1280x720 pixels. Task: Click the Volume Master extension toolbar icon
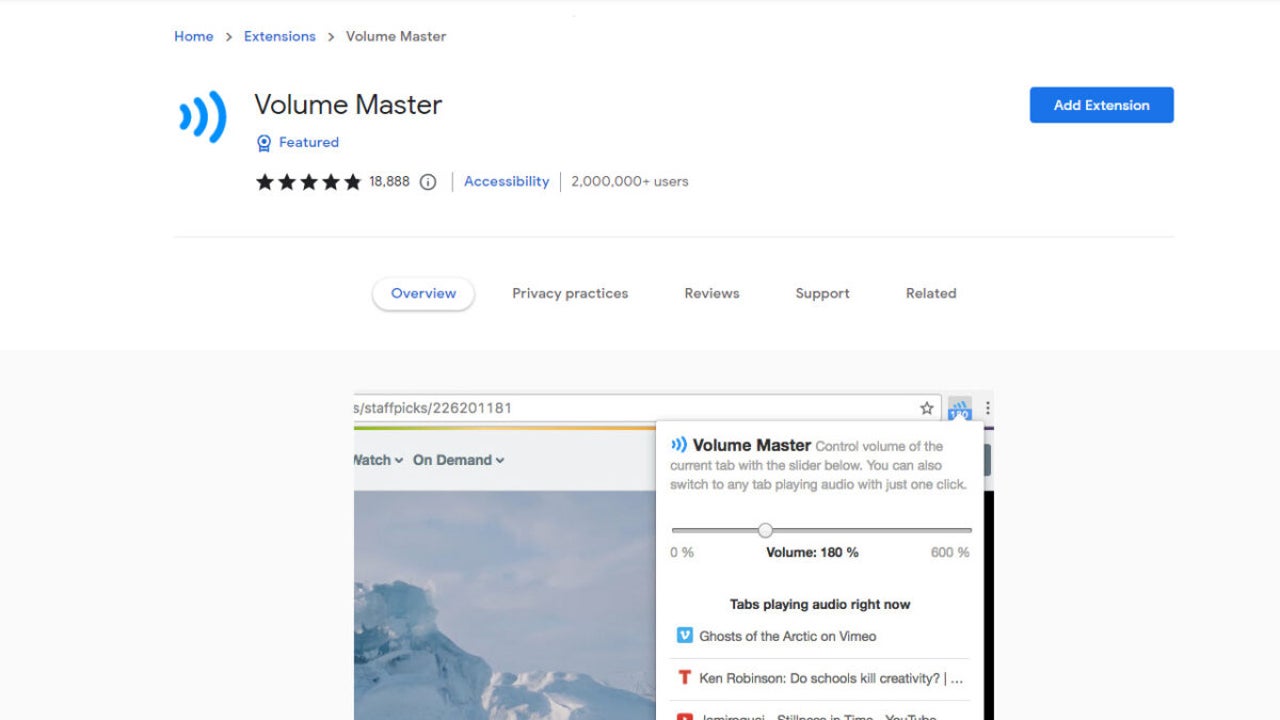click(x=959, y=408)
